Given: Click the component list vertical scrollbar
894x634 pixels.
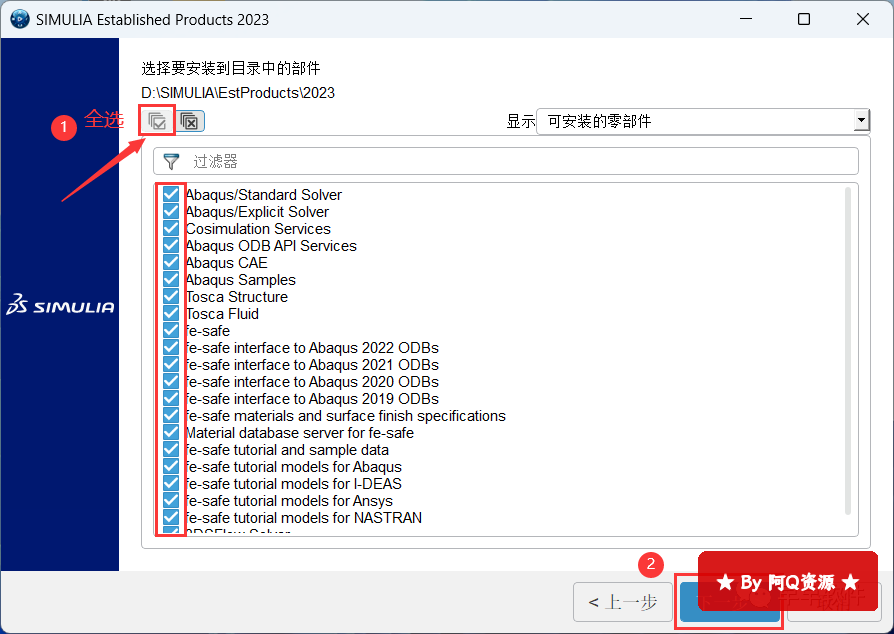Looking at the screenshot, I should [x=849, y=350].
